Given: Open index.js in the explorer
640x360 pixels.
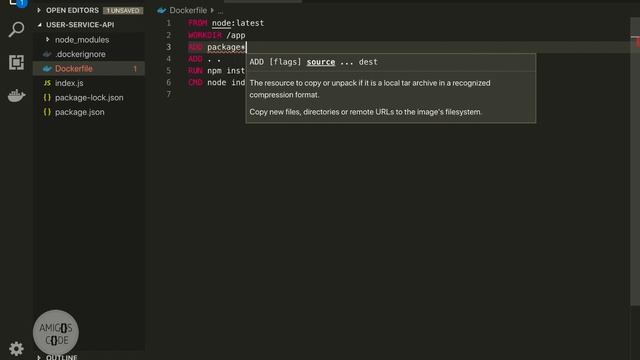Looking at the screenshot, I should [x=69, y=83].
